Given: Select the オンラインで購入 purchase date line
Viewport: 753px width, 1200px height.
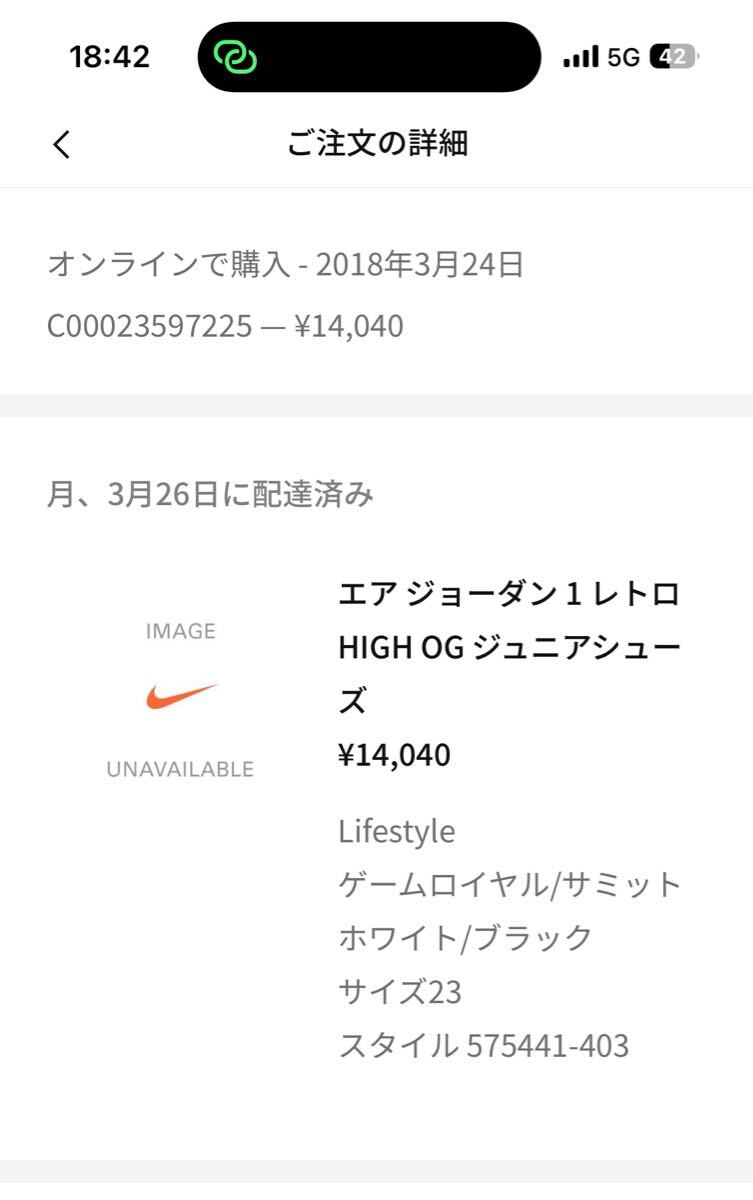Looking at the screenshot, I should [285, 265].
